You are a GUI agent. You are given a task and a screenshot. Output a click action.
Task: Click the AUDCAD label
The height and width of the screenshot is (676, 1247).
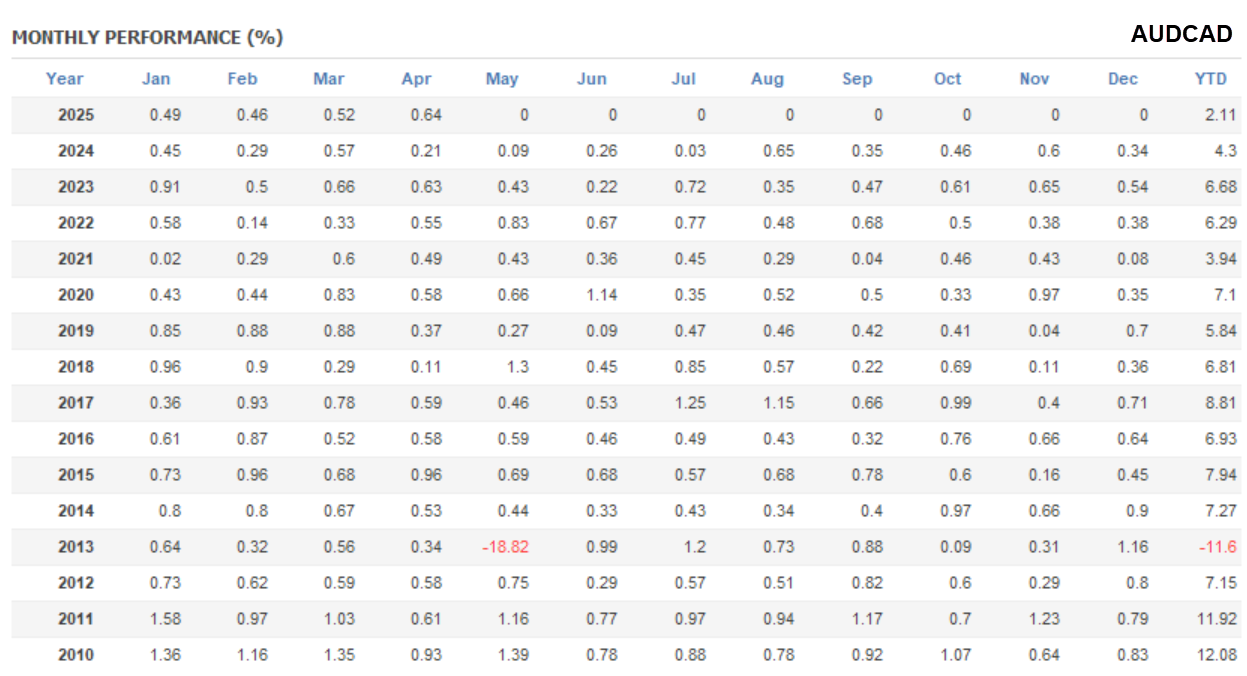coord(1181,35)
